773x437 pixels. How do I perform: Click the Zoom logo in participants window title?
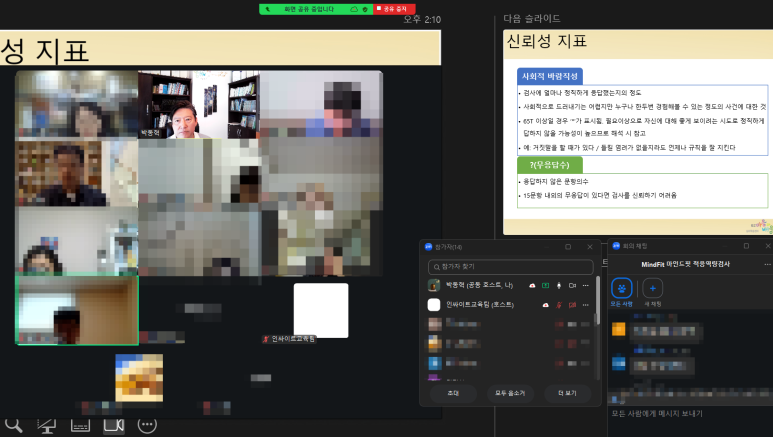(x=428, y=247)
